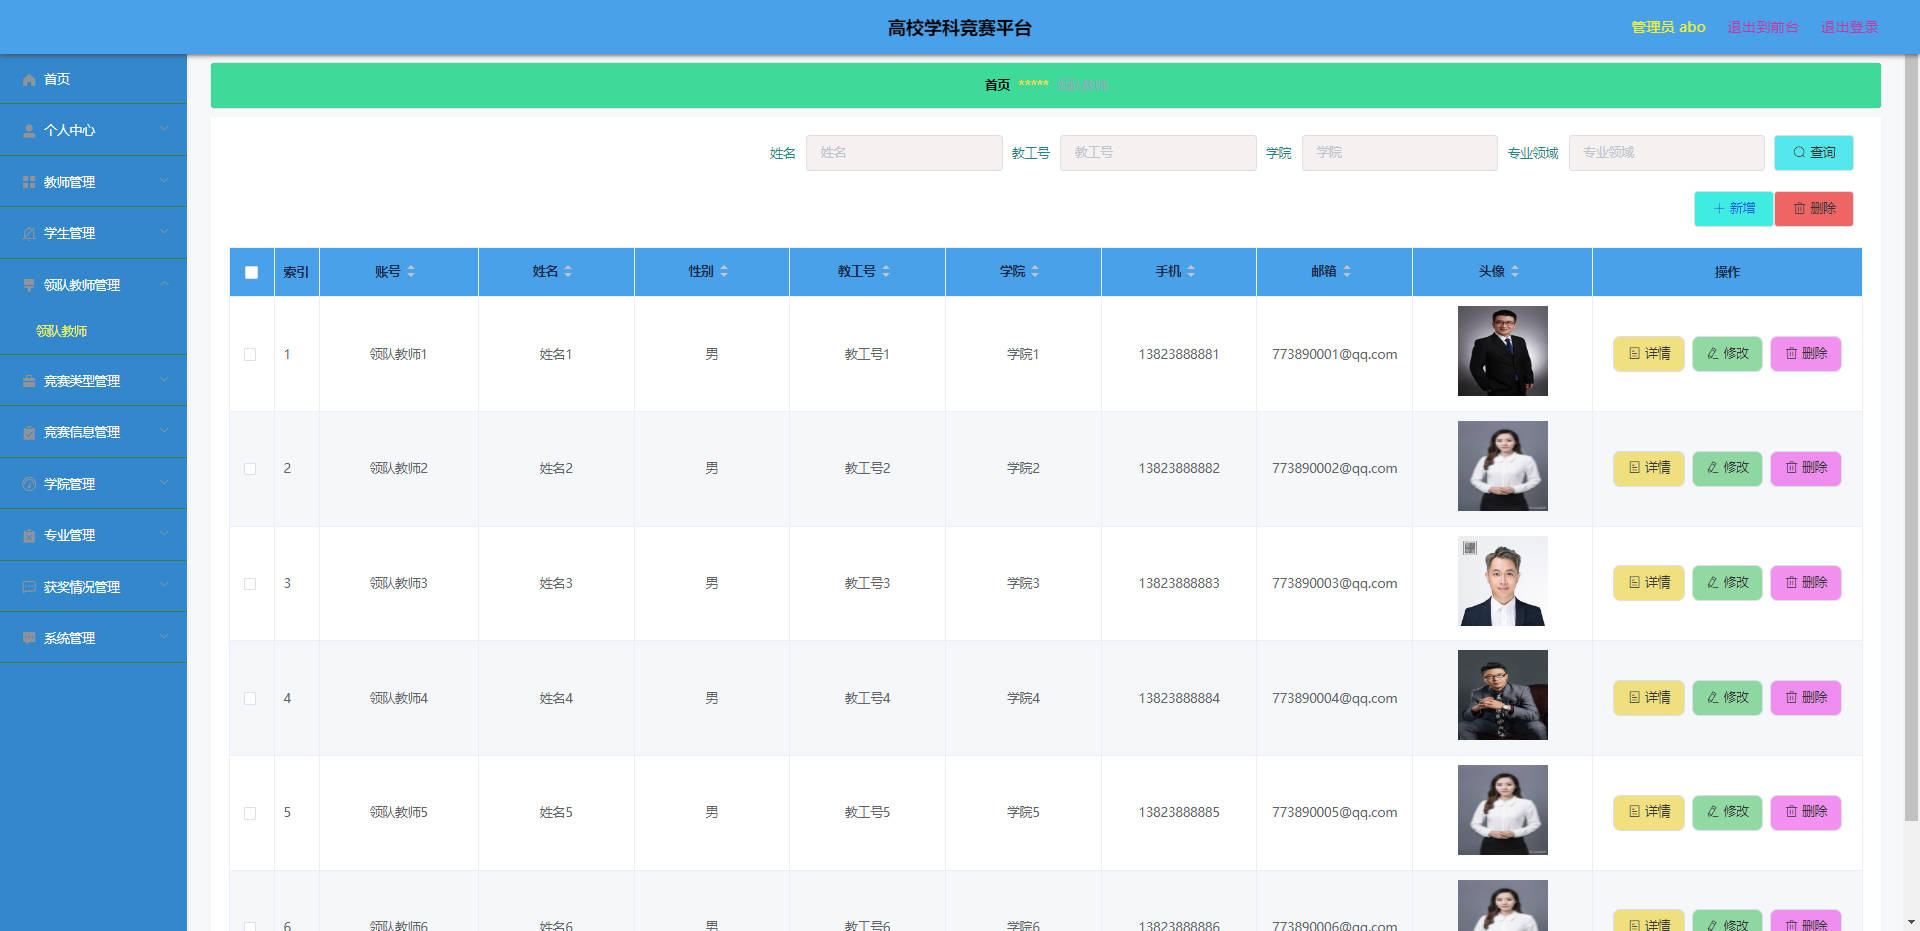Click the document icon on 领队教师1's 详情 button
This screenshot has width=1920, height=931.
tap(1634, 353)
